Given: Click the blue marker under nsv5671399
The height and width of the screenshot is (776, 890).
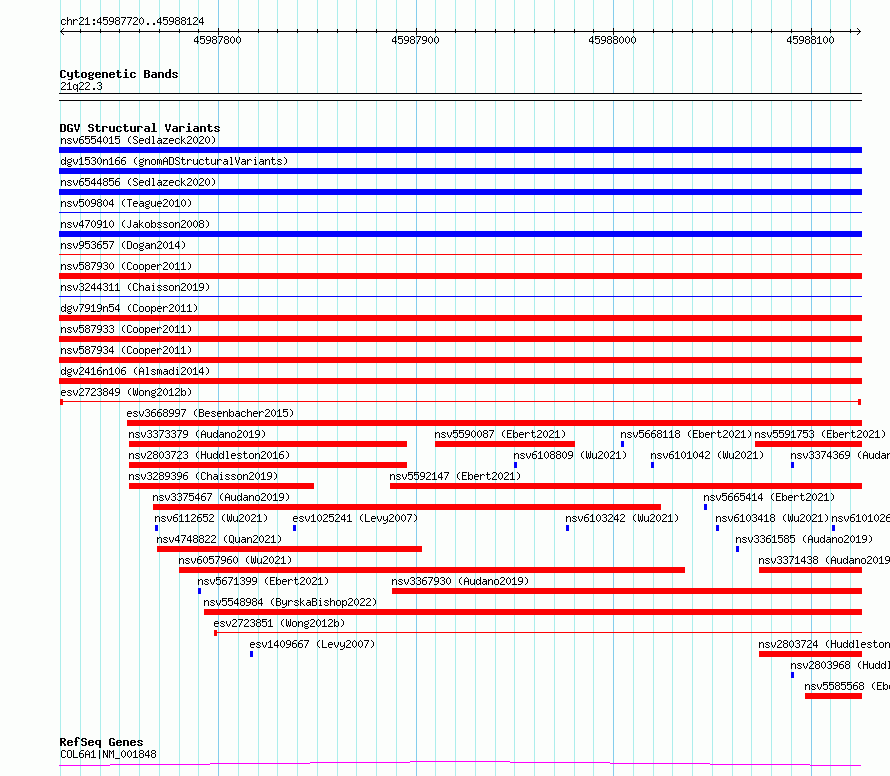Looking at the screenshot, I should (199, 591).
